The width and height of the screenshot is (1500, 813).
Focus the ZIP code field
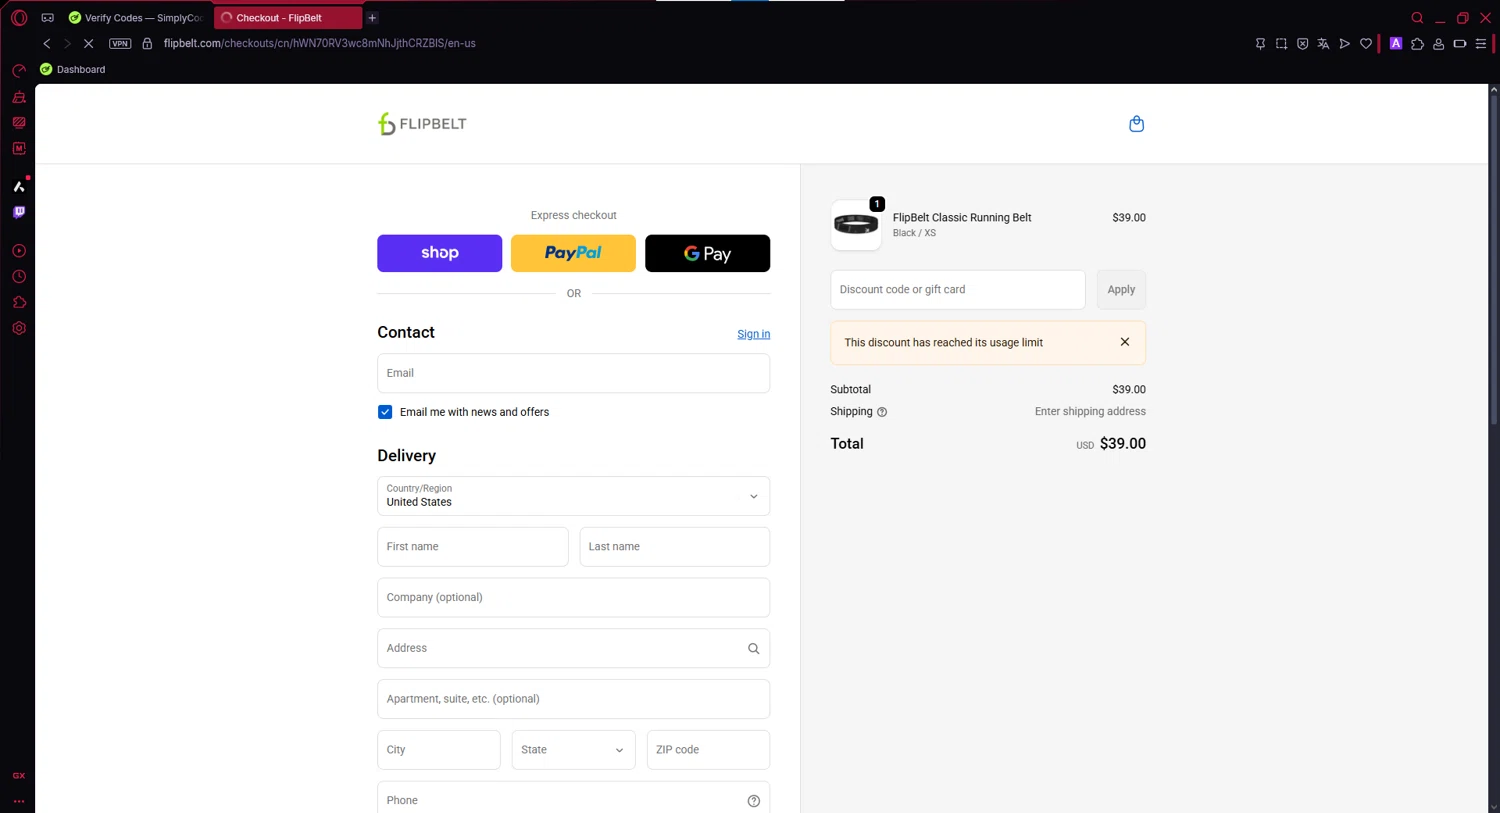tap(708, 750)
